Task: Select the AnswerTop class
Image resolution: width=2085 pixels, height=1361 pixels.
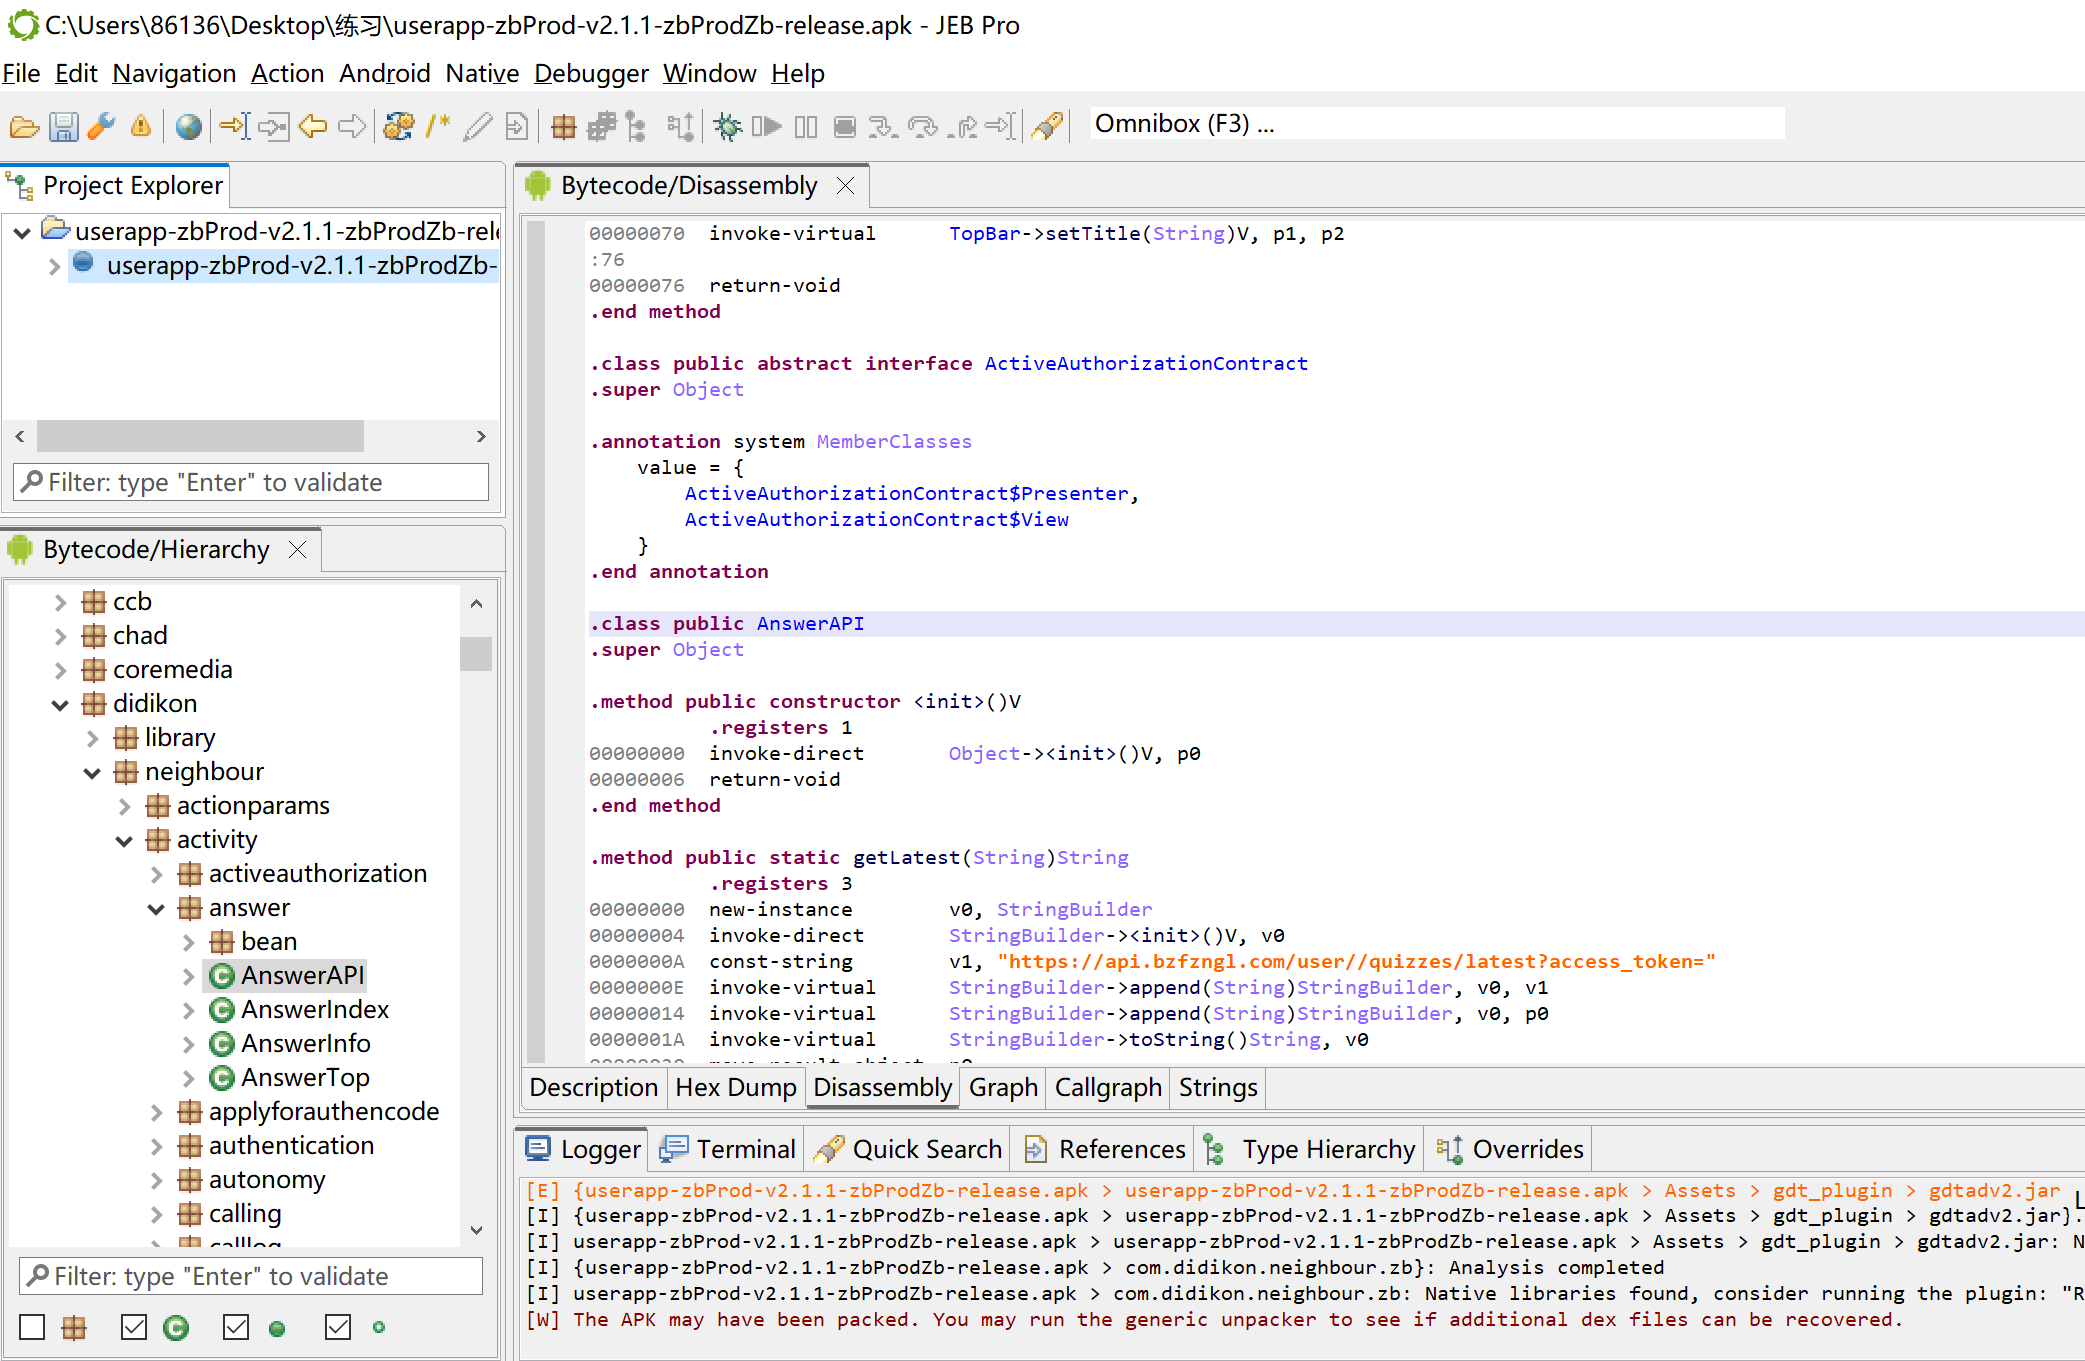Action: [305, 1077]
